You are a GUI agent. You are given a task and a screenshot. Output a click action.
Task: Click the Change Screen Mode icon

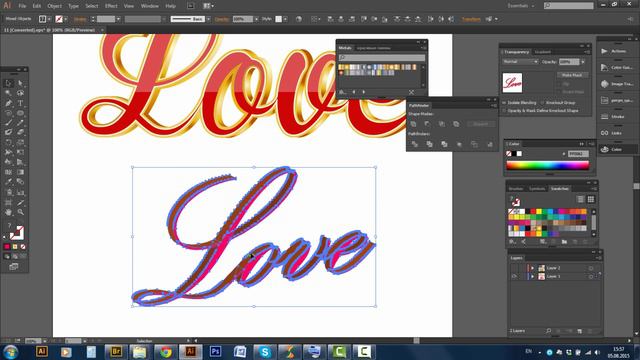coord(14,267)
